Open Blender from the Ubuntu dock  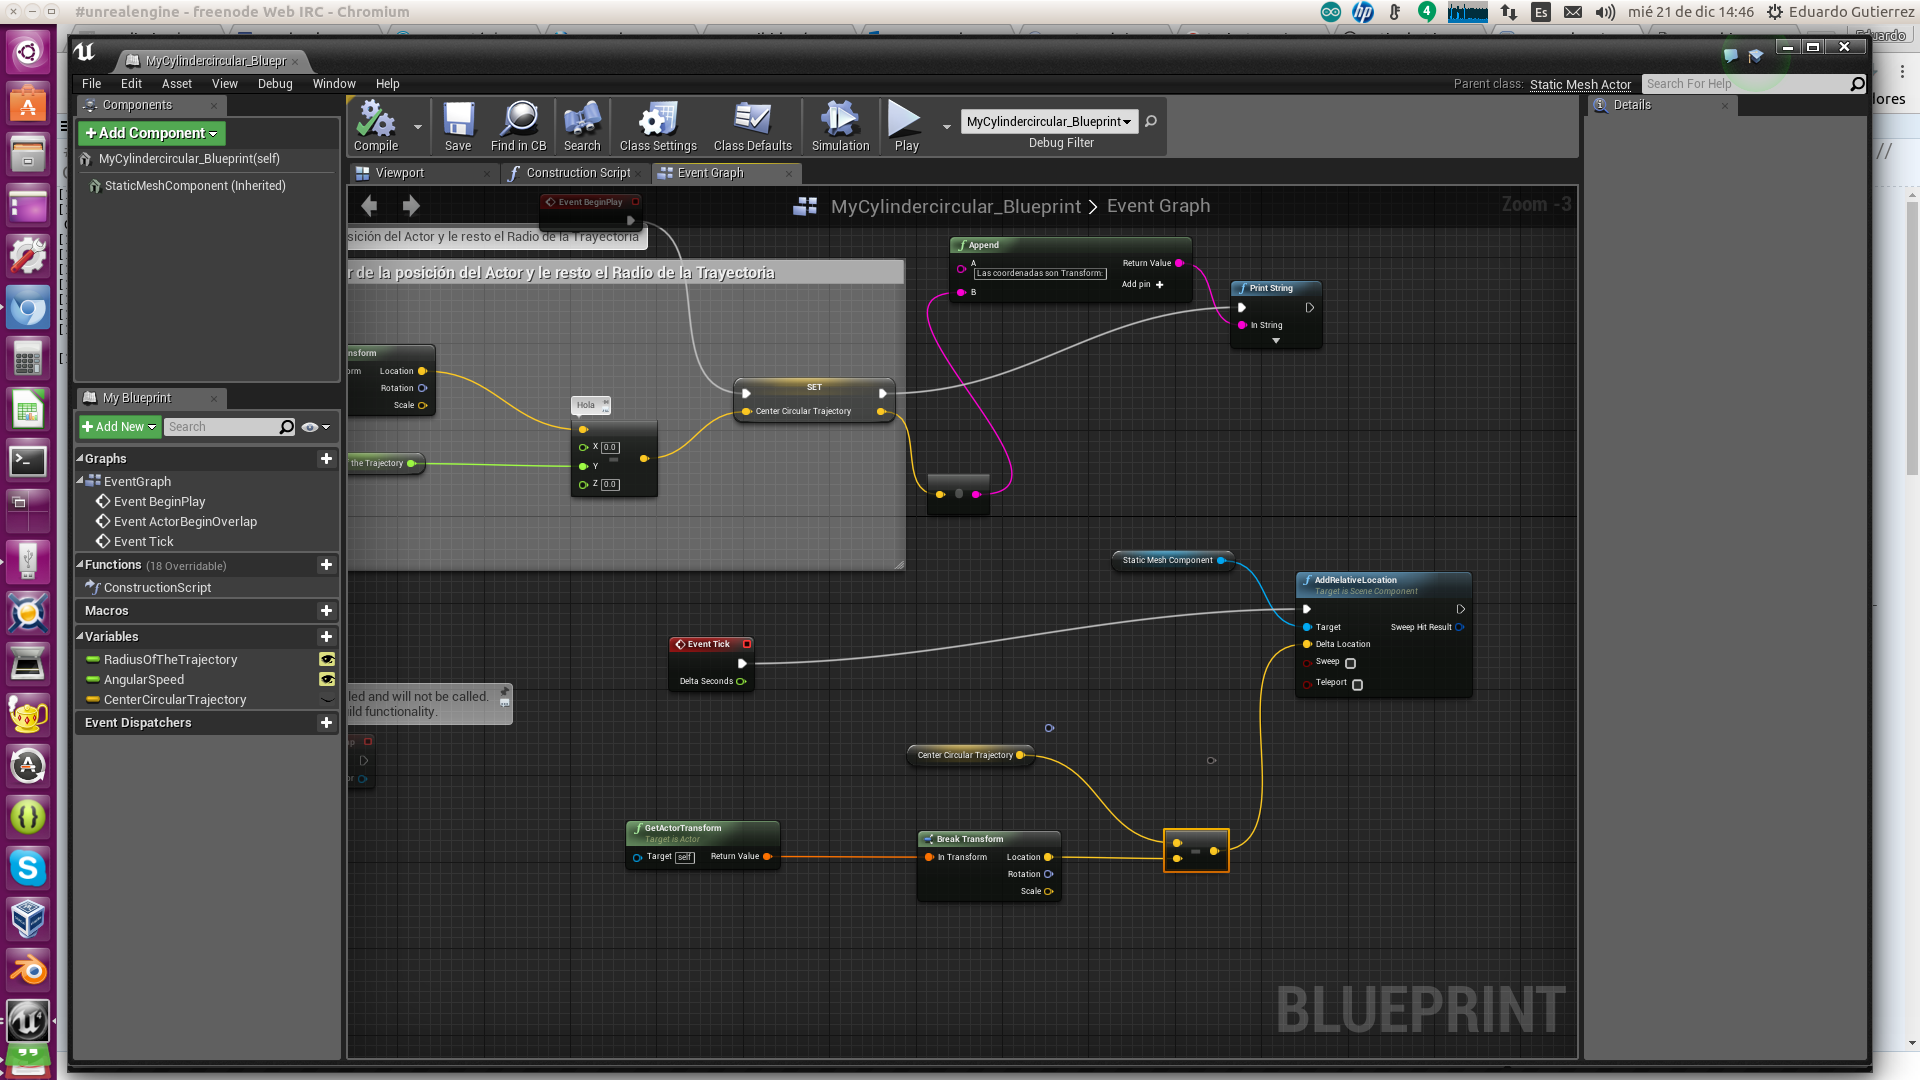28,970
